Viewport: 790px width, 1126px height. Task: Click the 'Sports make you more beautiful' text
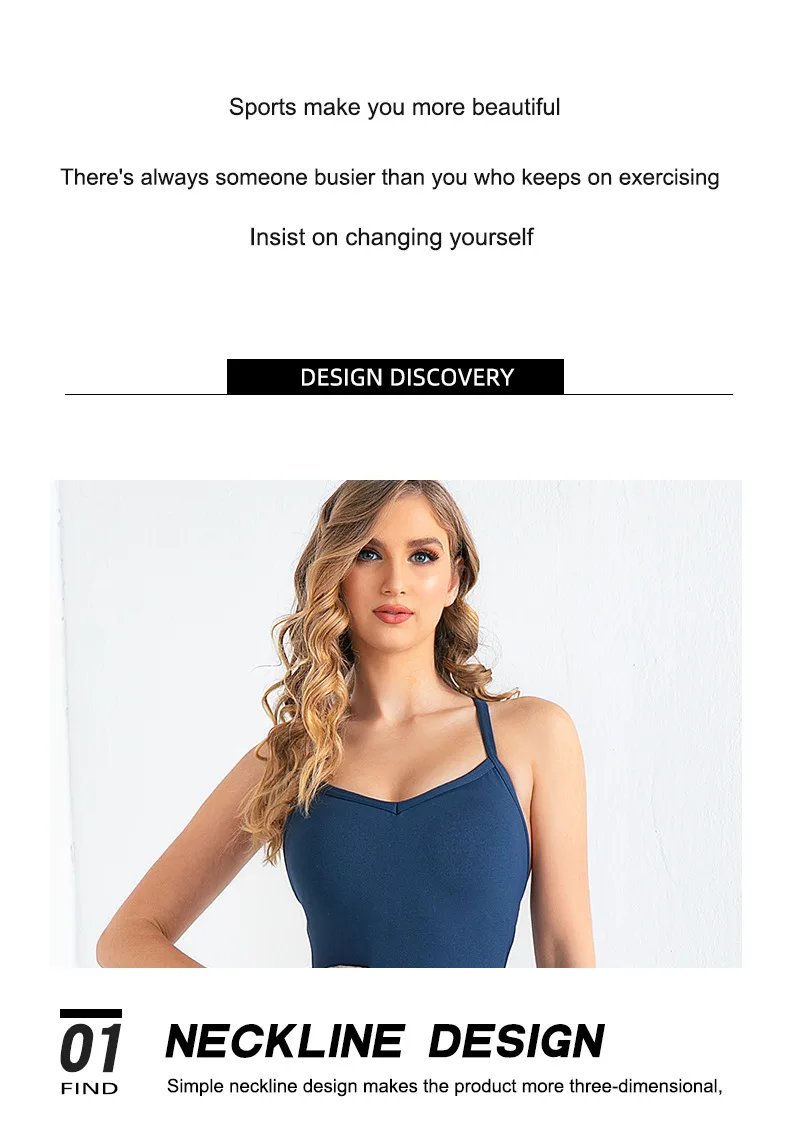tap(394, 107)
